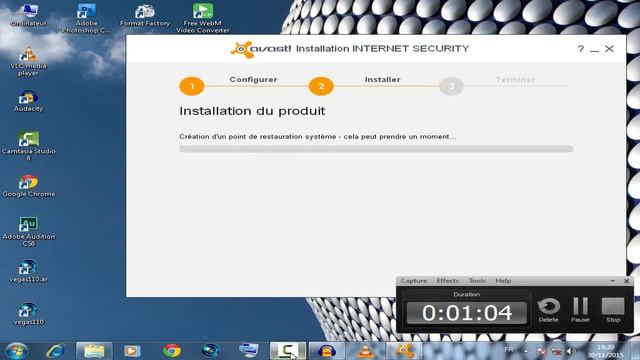Launch Internet Explorer from taskbar
The height and width of the screenshot is (360, 640).
(55, 351)
